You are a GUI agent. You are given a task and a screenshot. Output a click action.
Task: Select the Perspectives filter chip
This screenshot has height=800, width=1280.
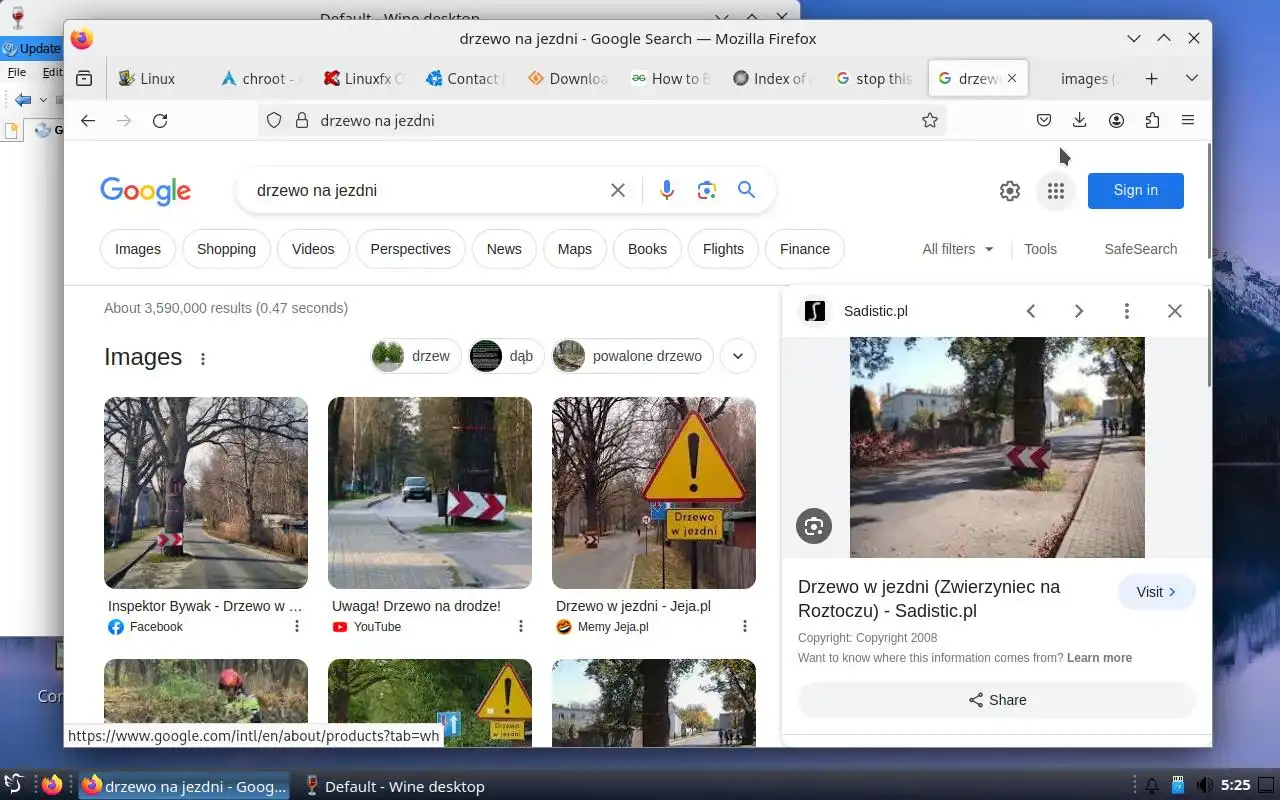410,249
